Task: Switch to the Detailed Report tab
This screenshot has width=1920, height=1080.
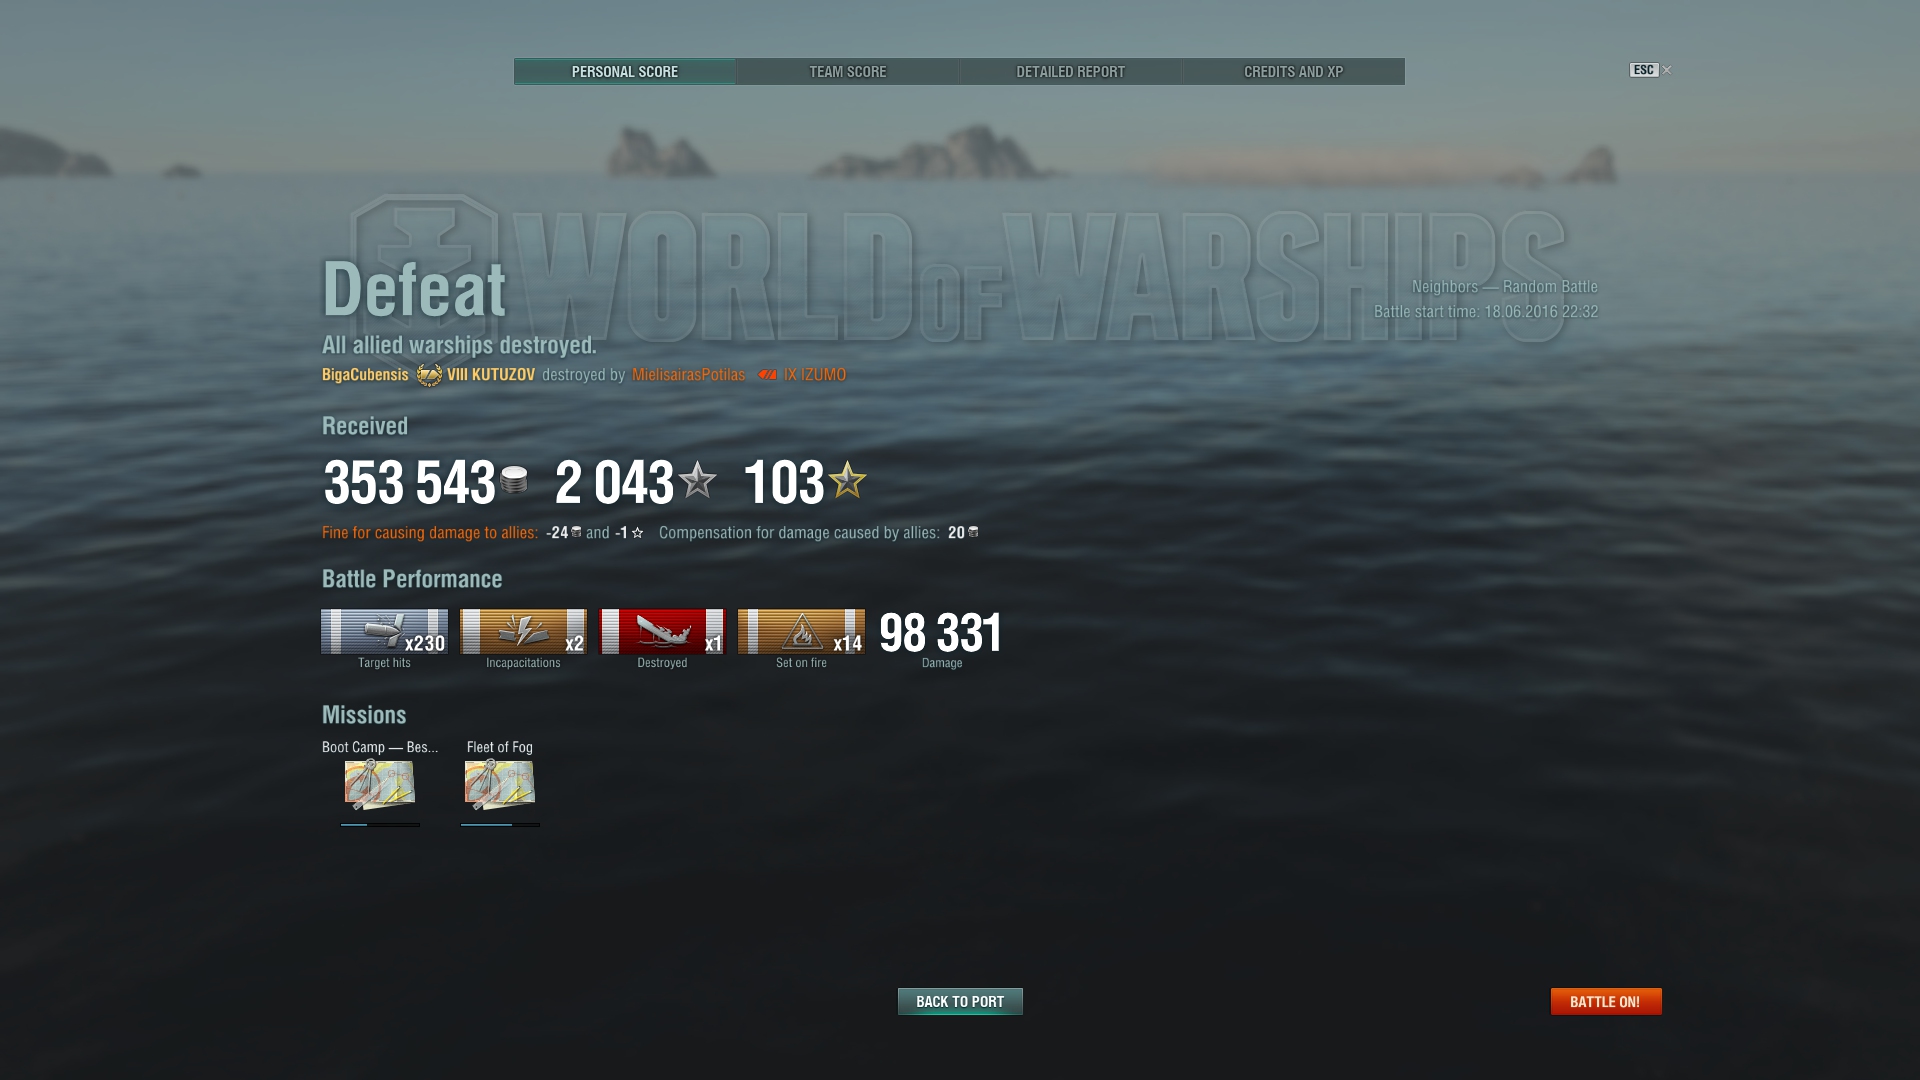Action: click(x=1071, y=72)
